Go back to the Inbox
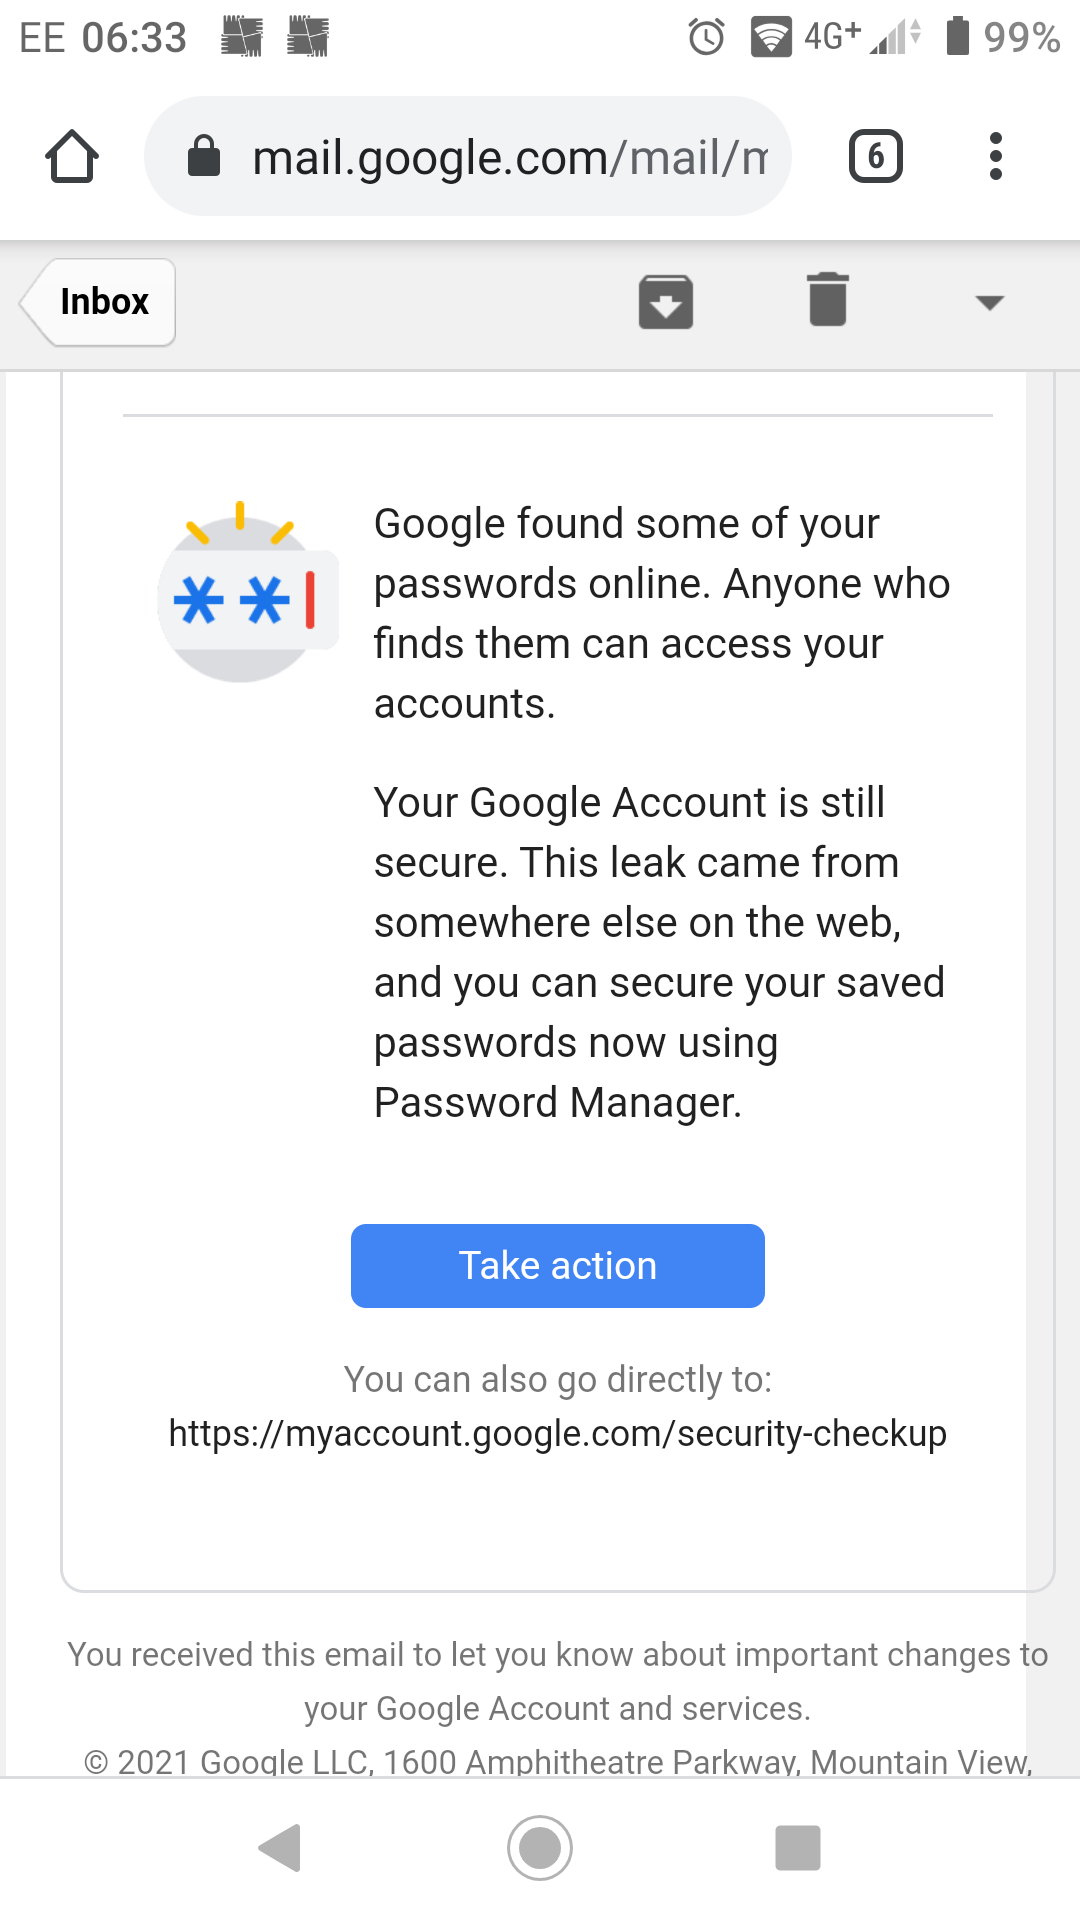 (x=98, y=302)
